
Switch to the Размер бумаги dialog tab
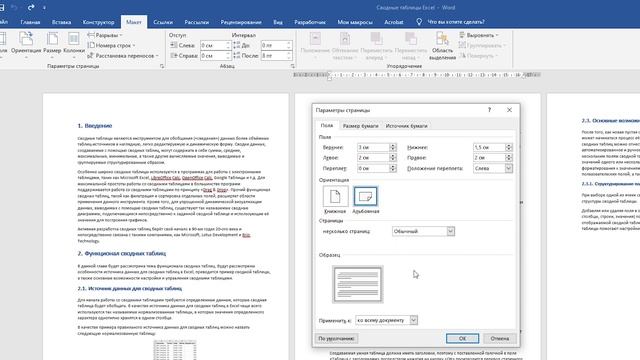(x=360, y=126)
